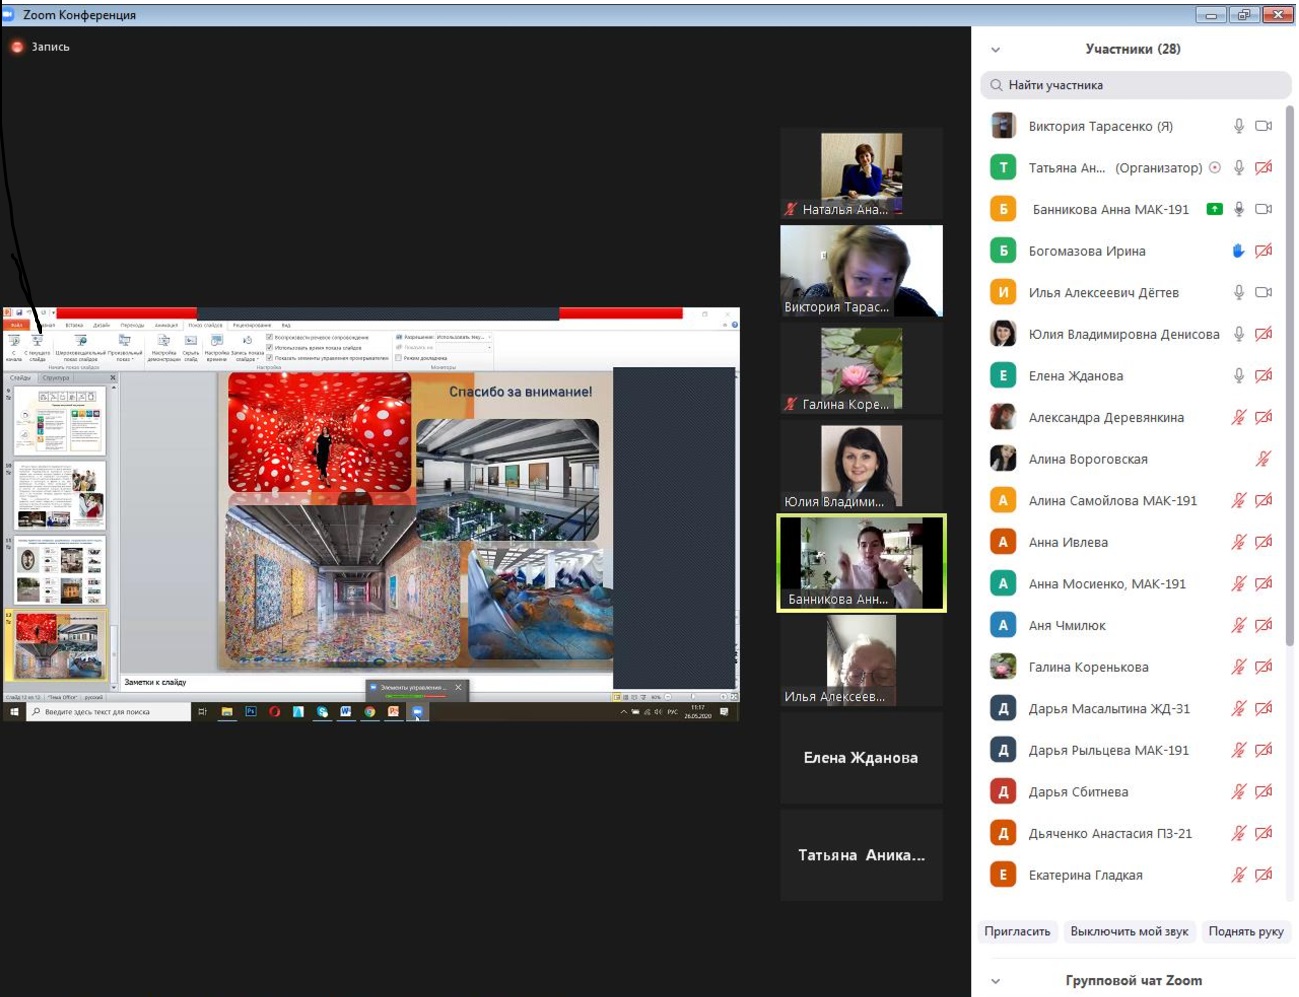The height and width of the screenshot is (997, 1299).
Task: Expand the Групповой чат Zoom chevron
Action: tap(995, 981)
